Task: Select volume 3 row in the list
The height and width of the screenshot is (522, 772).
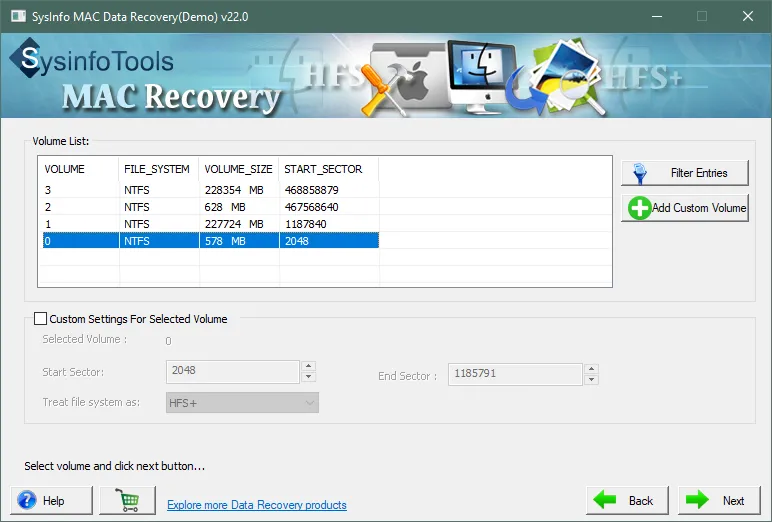Action: (x=200, y=189)
